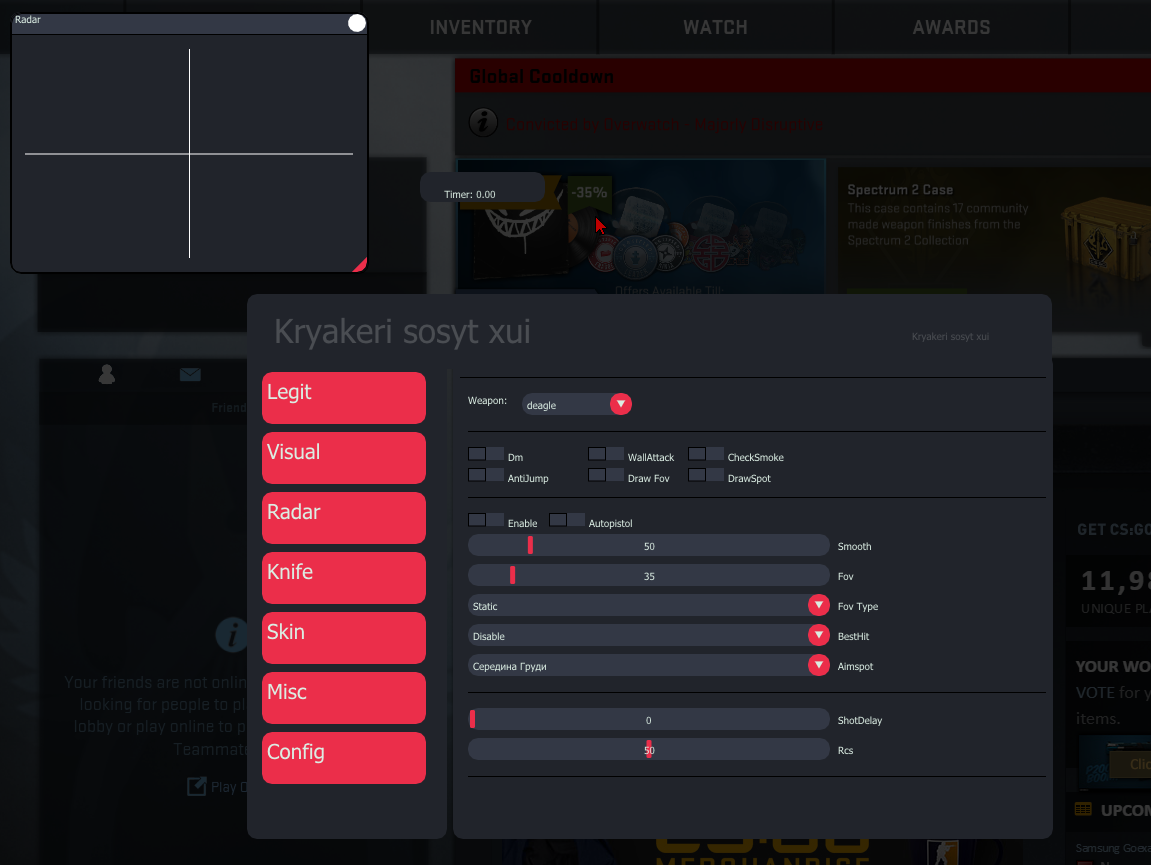Switch to the Visual tab
Viewport: 1151px width, 865px height.
coord(343,458)
